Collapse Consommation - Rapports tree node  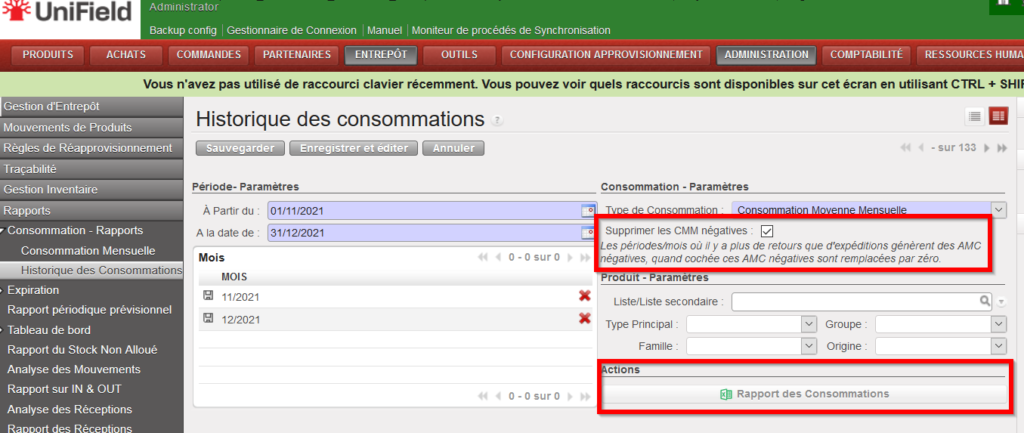click(3, 231)
